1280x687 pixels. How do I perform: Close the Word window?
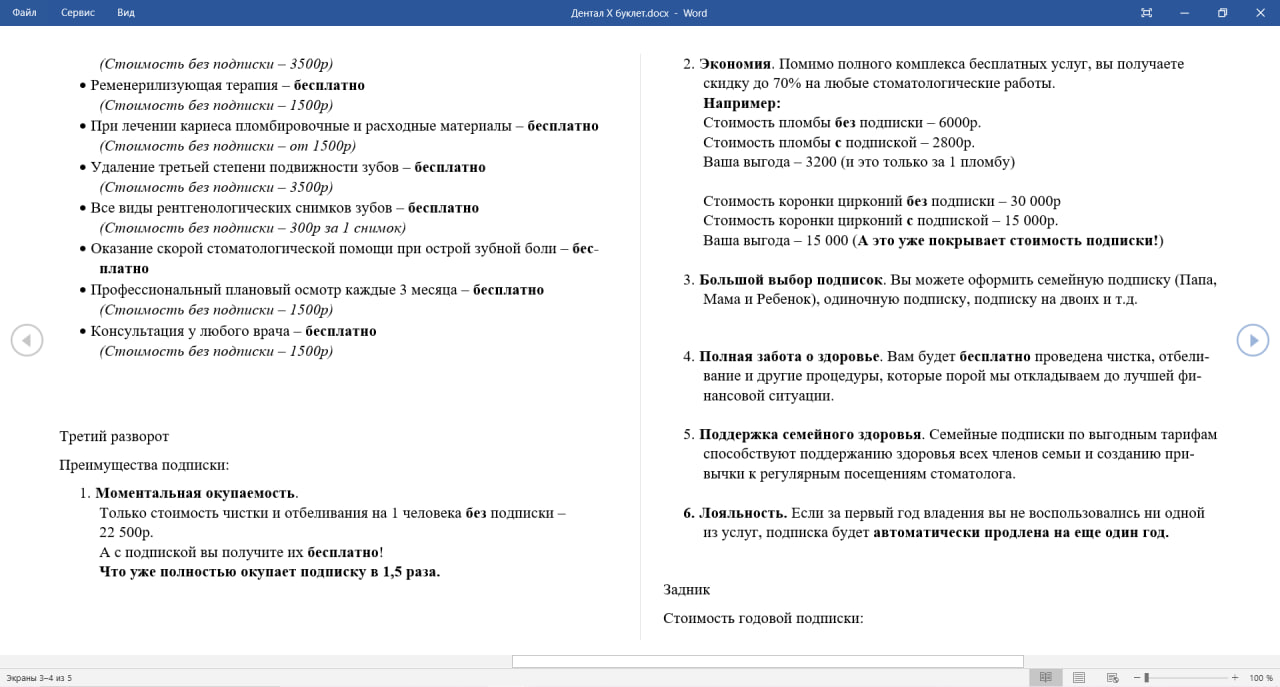coord(1260,13)
